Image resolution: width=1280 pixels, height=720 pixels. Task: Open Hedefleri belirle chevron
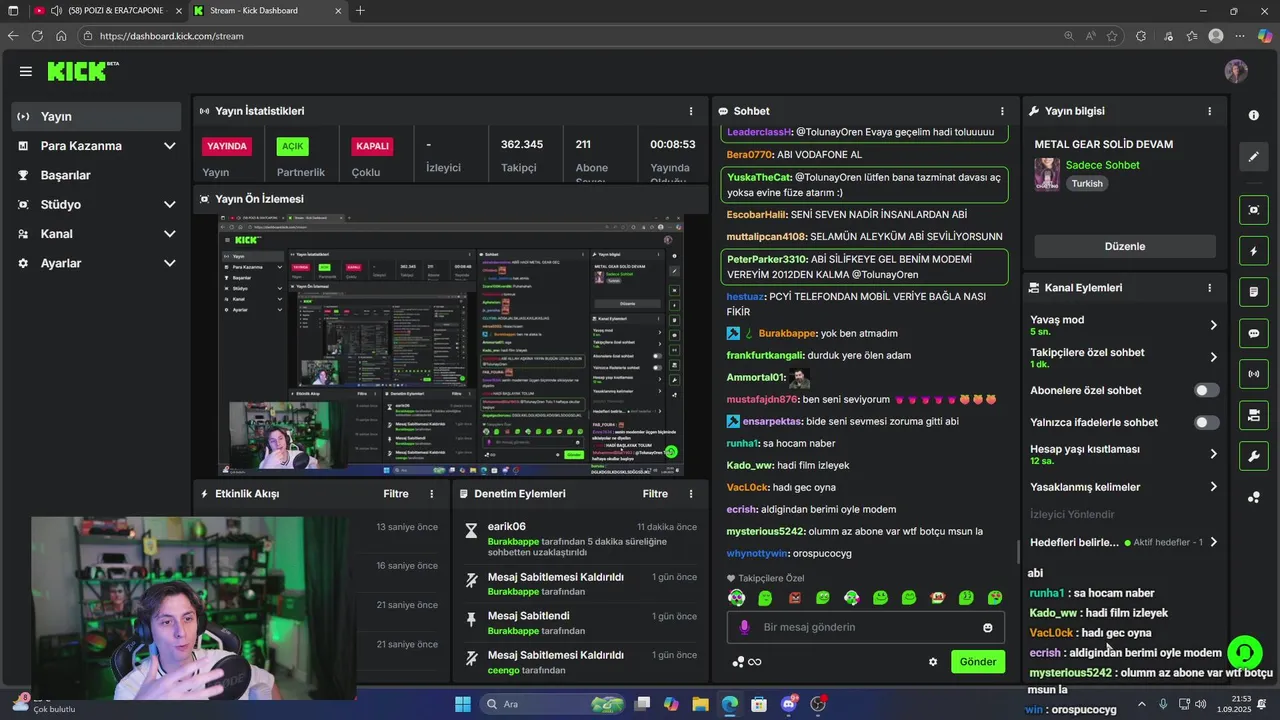1213,542
